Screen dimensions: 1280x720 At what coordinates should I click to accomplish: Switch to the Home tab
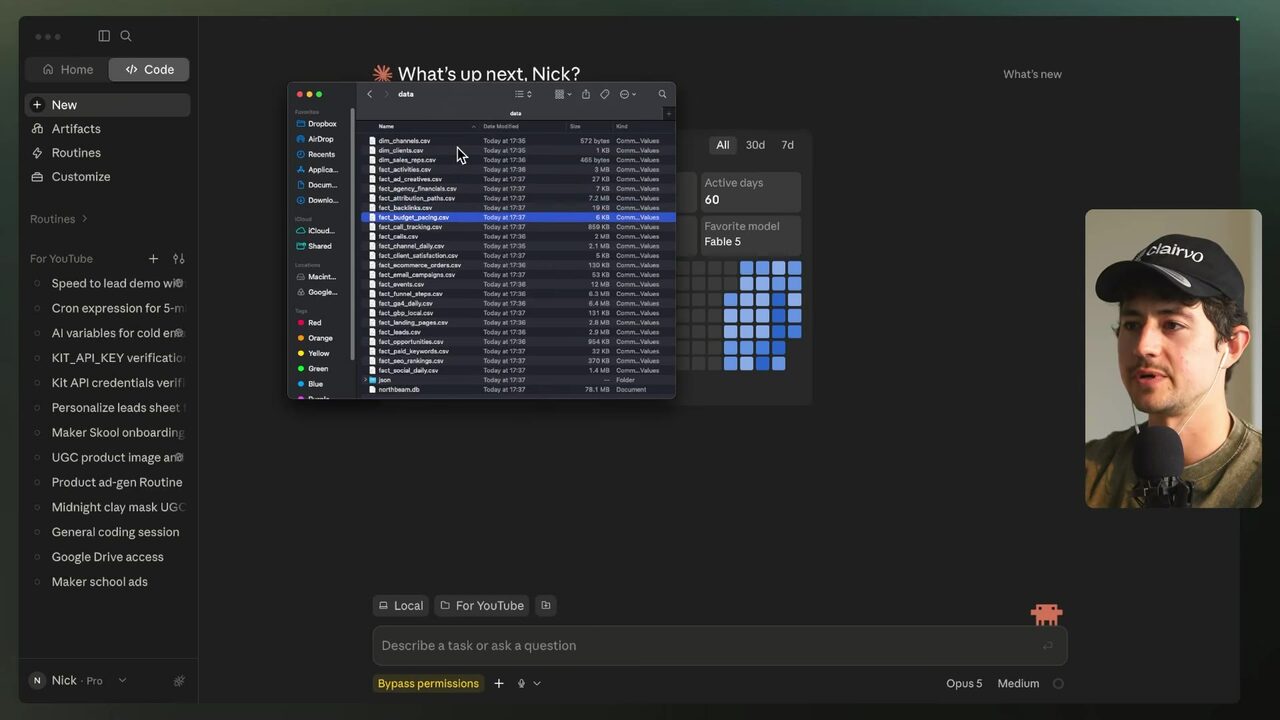pyautogui.click(x=67, y=70)
